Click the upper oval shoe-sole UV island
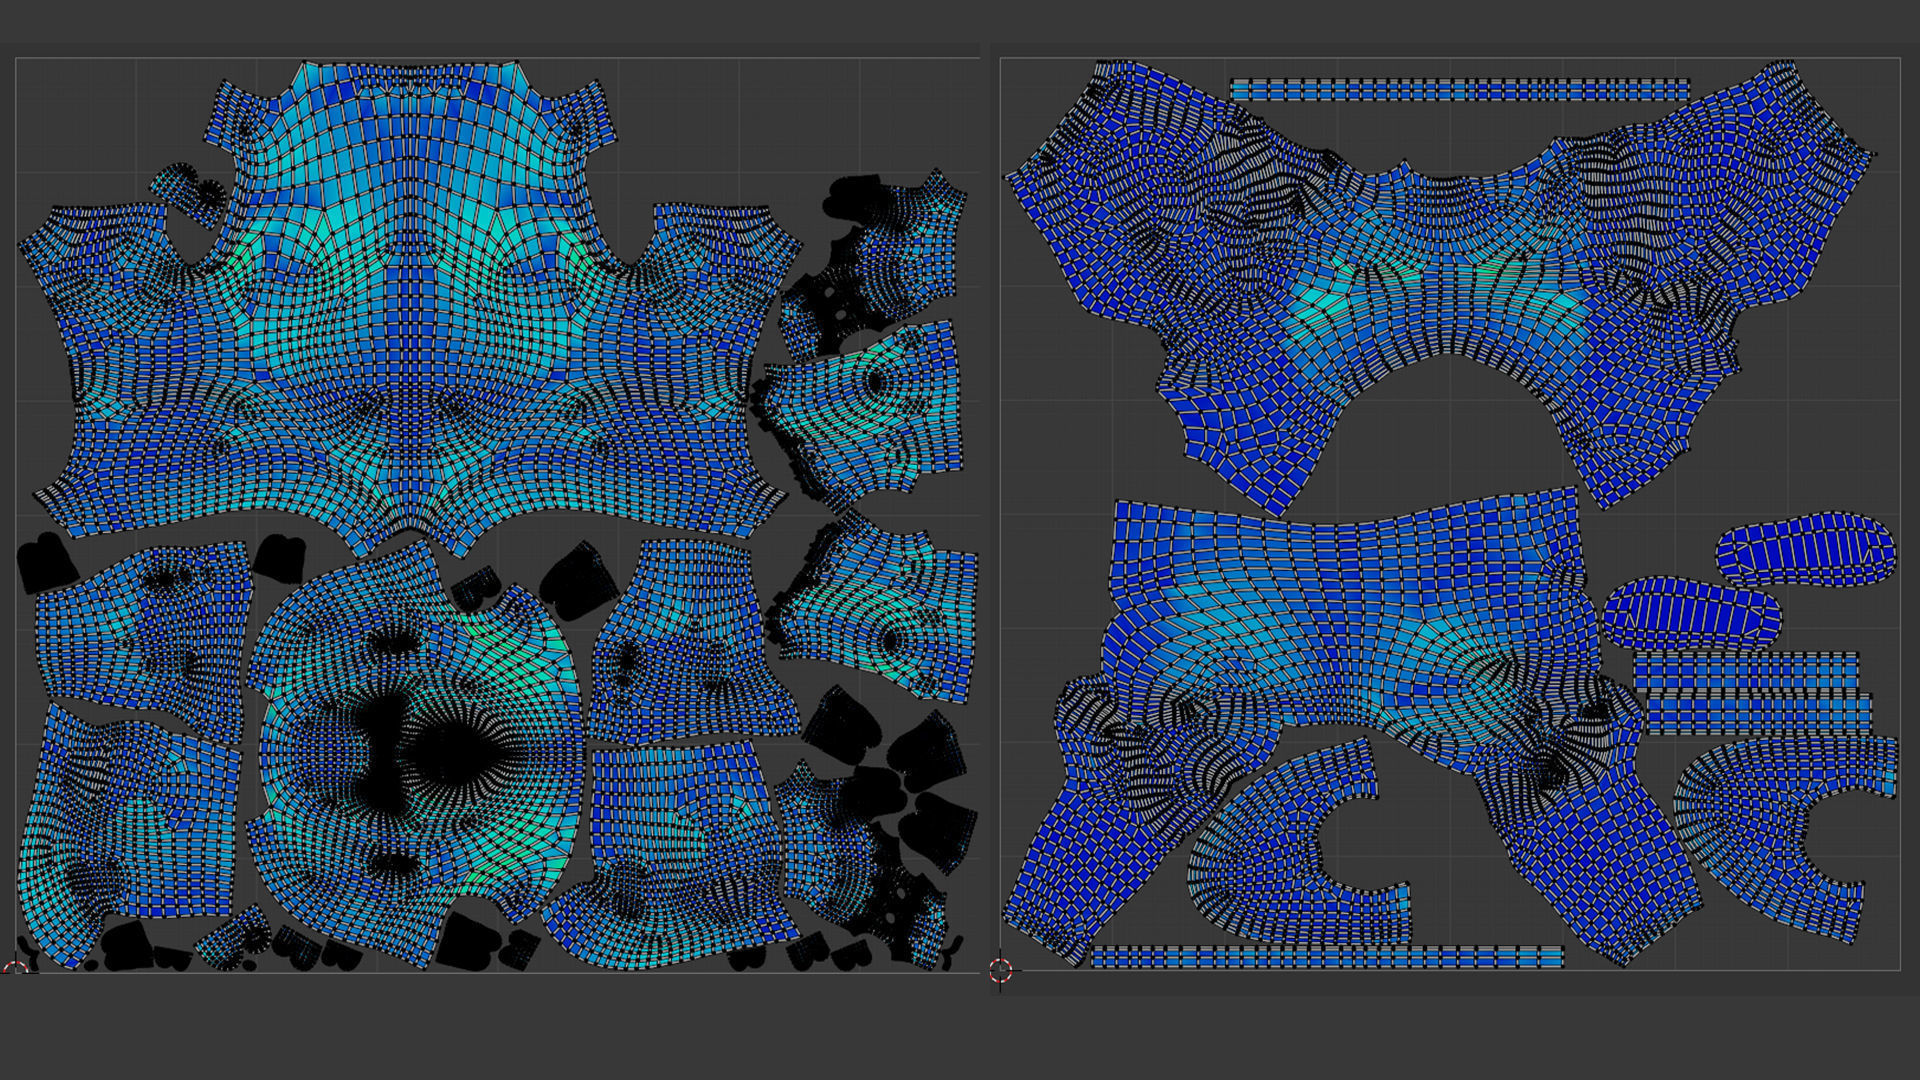The width and height of the screenshot is (1920, 1080). pyautogui.click(x=1806, y=551)
